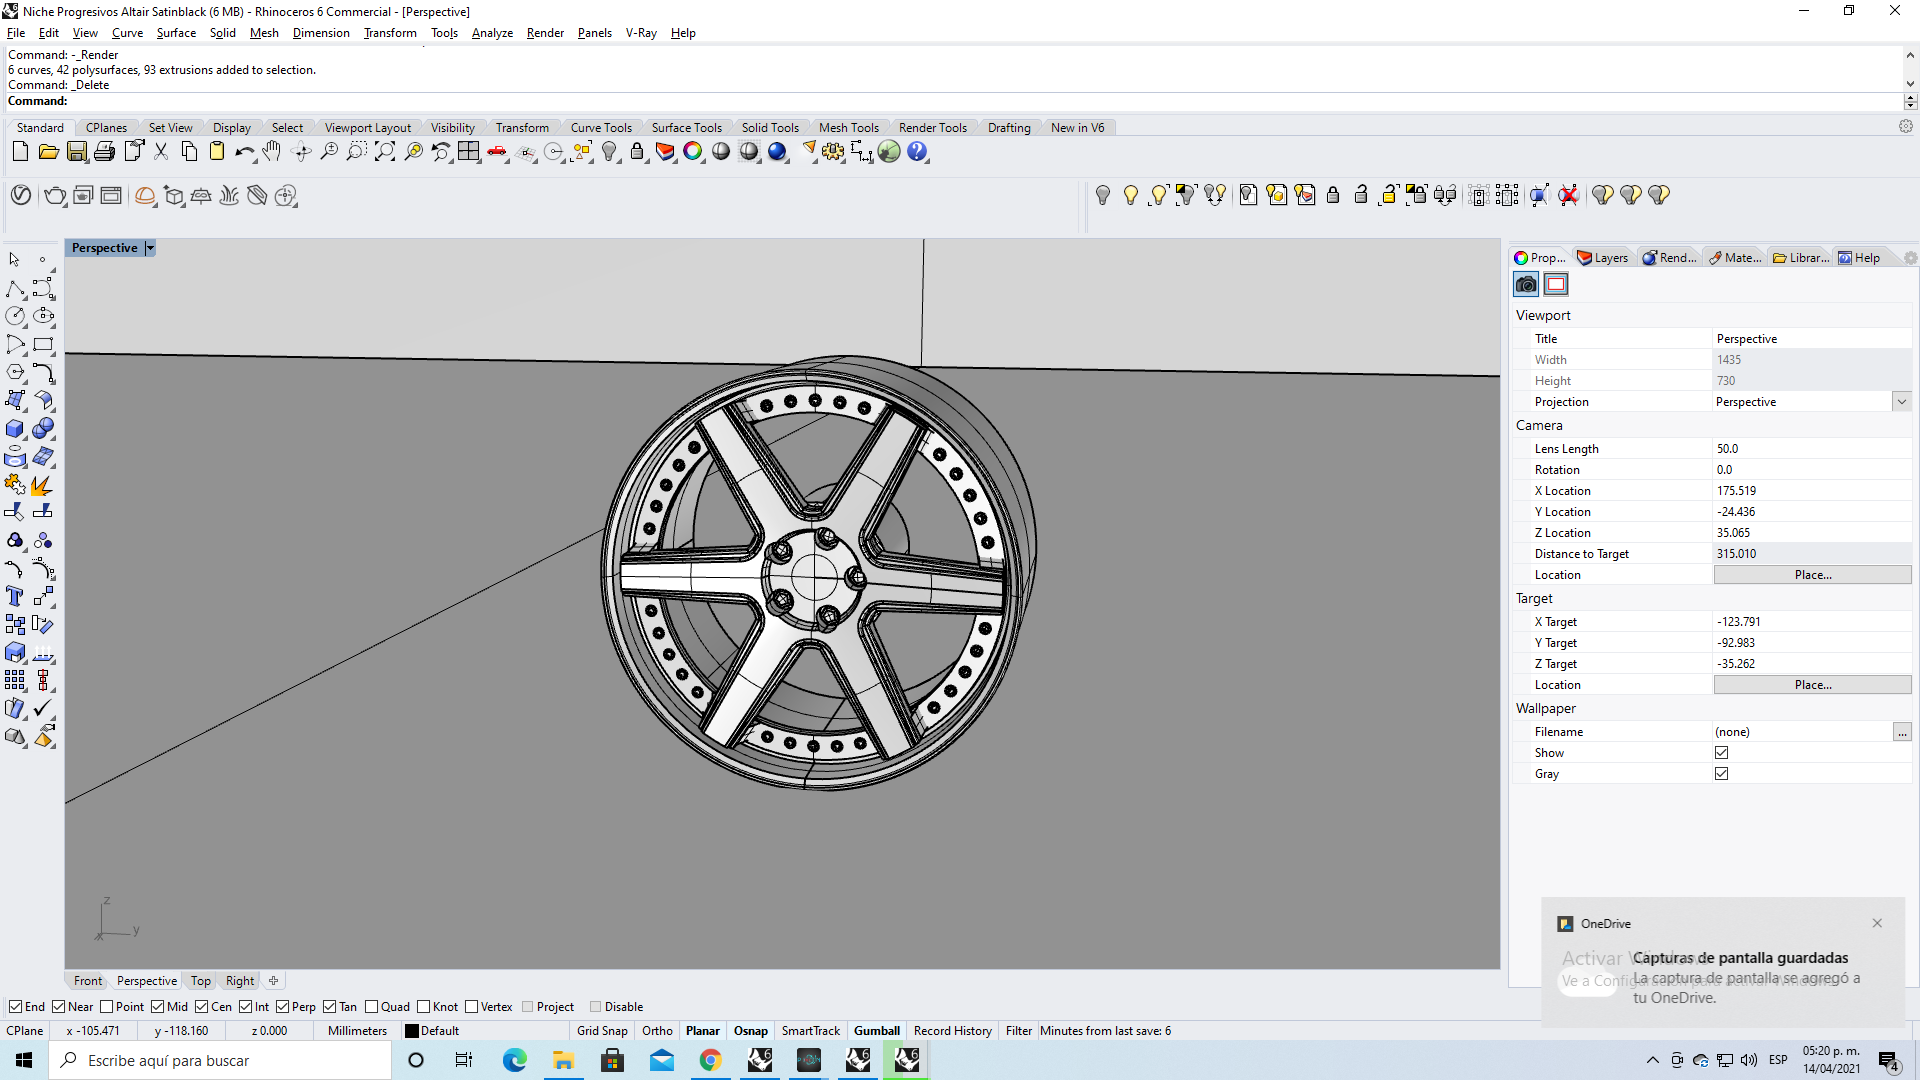Select the Polygon tool in left toolbar
Viewport: 1920px width, 1080px height.
tap(15, 373)
